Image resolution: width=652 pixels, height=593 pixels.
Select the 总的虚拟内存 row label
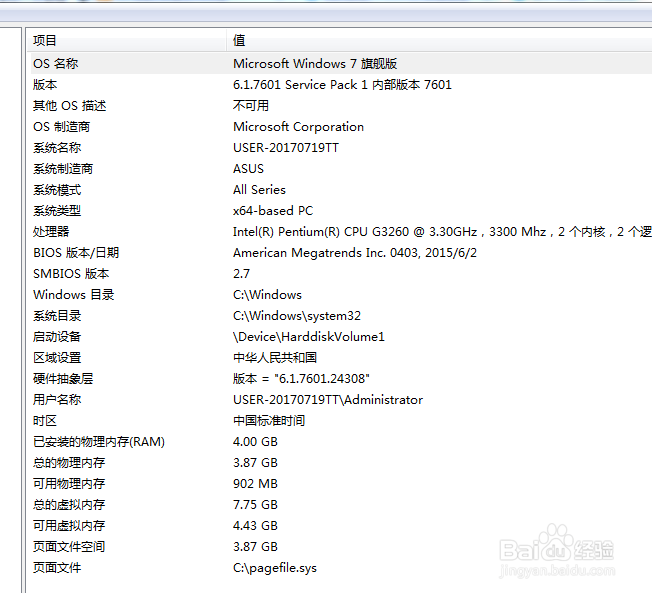click(69, 505)
